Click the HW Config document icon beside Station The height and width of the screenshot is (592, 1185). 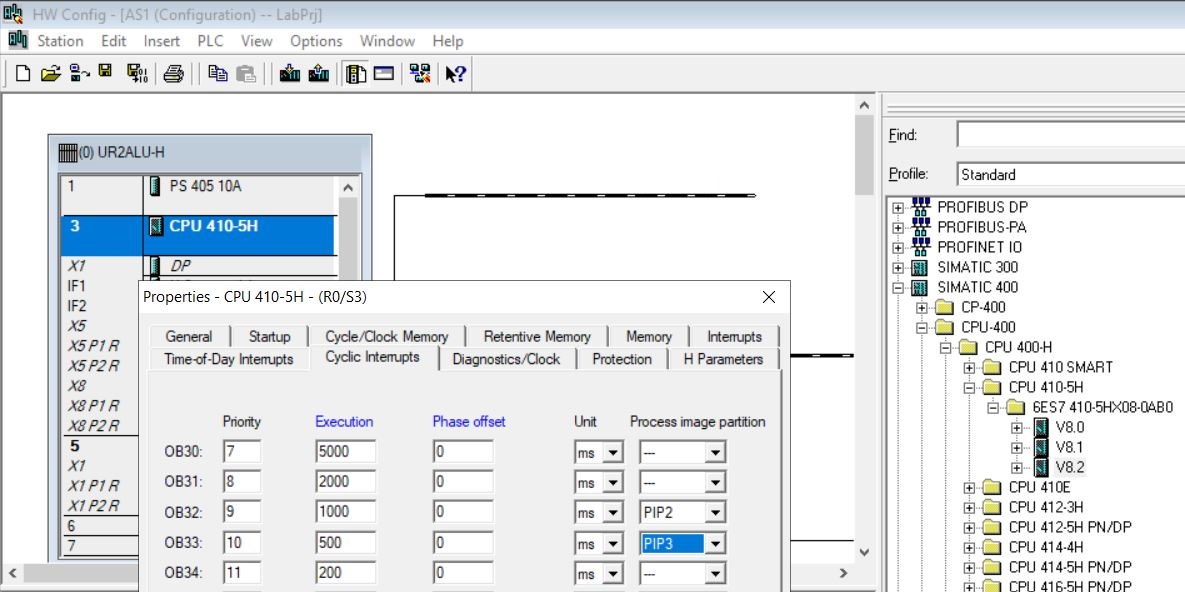pyautogui.click(x=17, y=40)
